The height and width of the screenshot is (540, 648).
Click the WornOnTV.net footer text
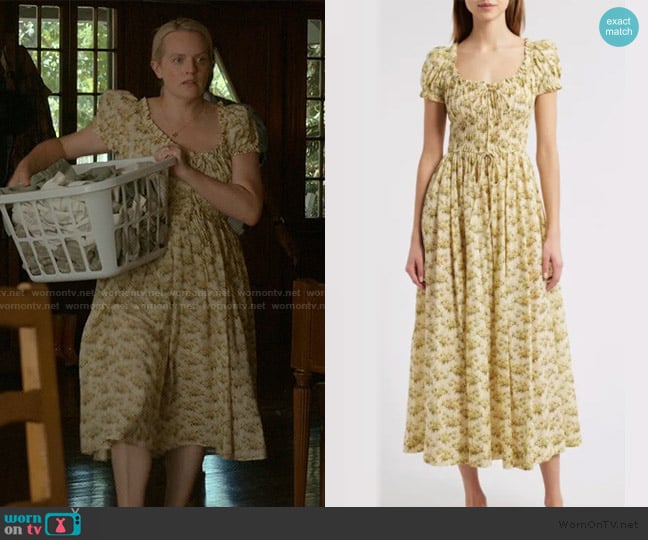(598, 524)
